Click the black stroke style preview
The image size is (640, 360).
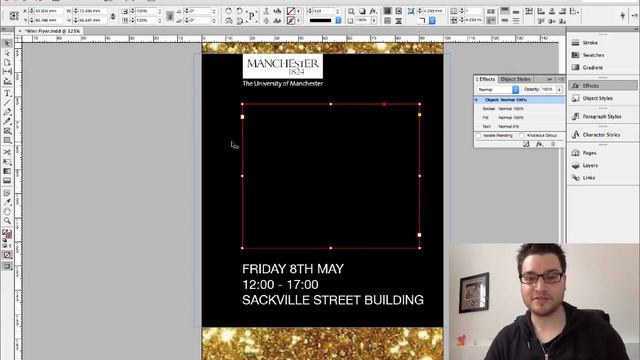(x=321, y=20)
